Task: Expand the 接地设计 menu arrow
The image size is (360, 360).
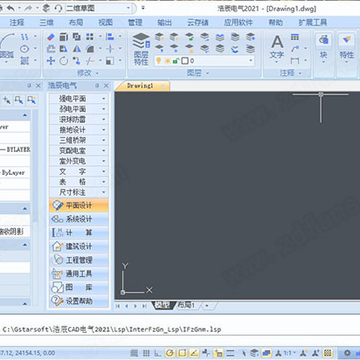Action: point(104,130)
